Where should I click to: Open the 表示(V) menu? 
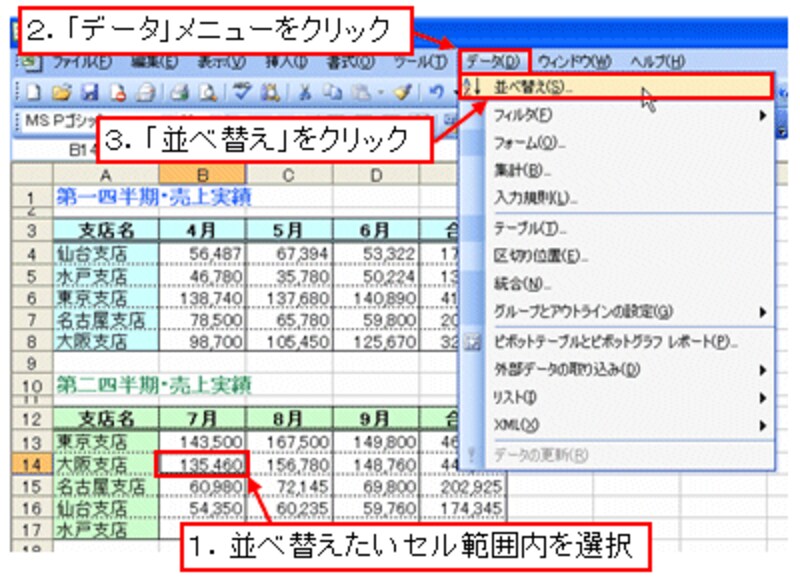click(x=221, y=62)
